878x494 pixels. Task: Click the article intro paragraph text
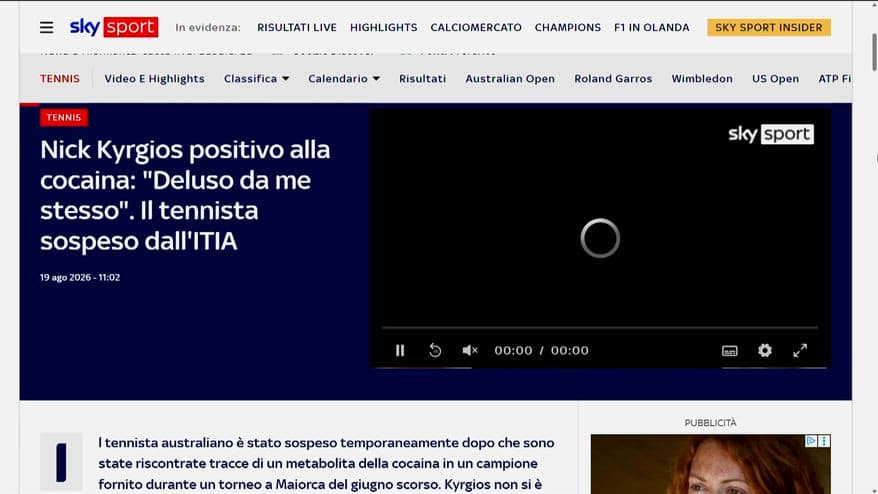pyautogui.click(x=326, y=464)
